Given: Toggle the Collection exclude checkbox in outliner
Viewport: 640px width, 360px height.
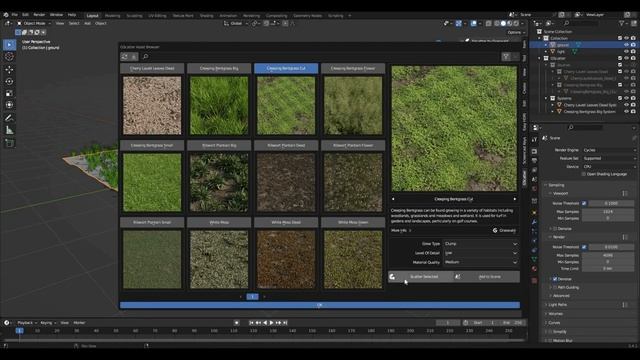Looking at the screenshot, I should [x=620, y=38].
